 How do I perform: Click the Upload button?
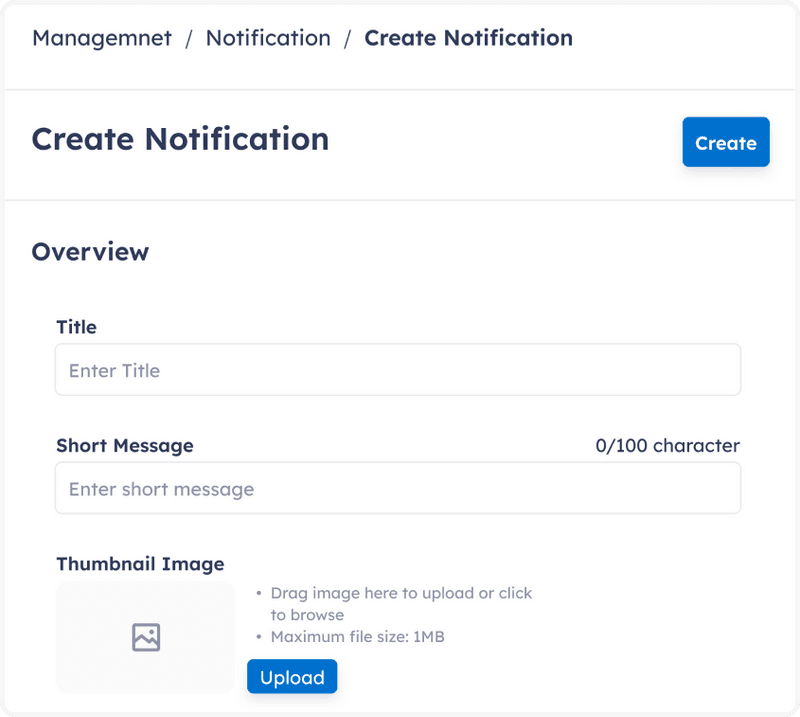click(x=292, y=677)
